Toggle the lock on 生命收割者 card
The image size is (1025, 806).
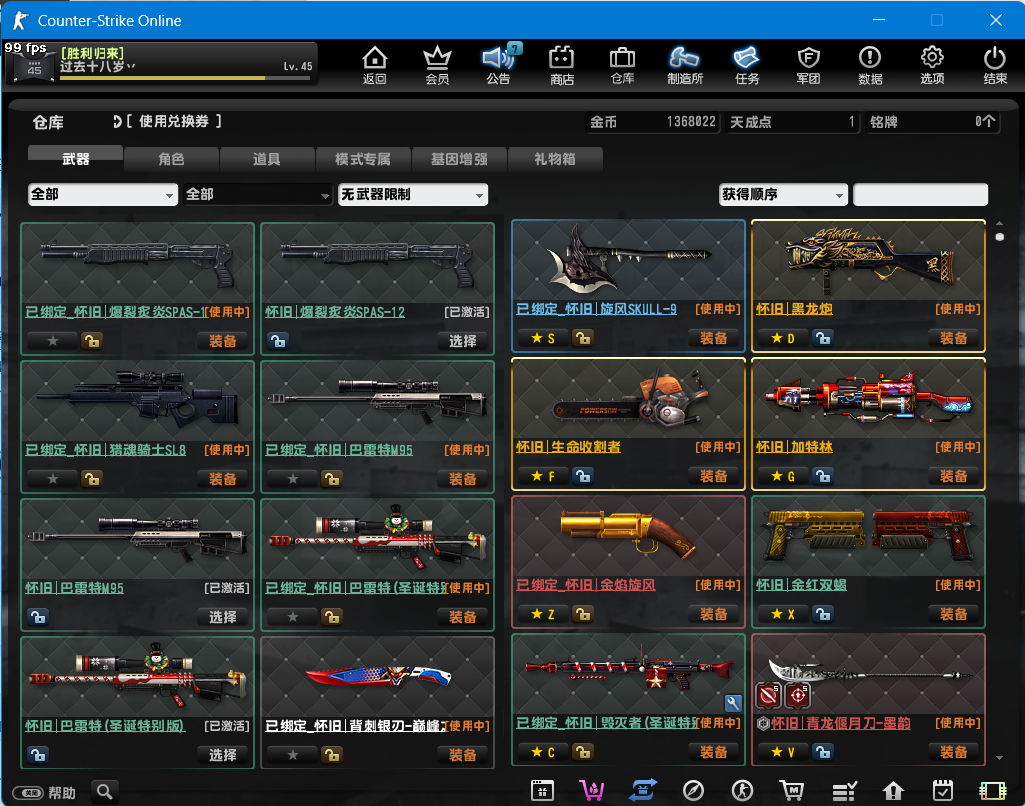coord(582,476)
